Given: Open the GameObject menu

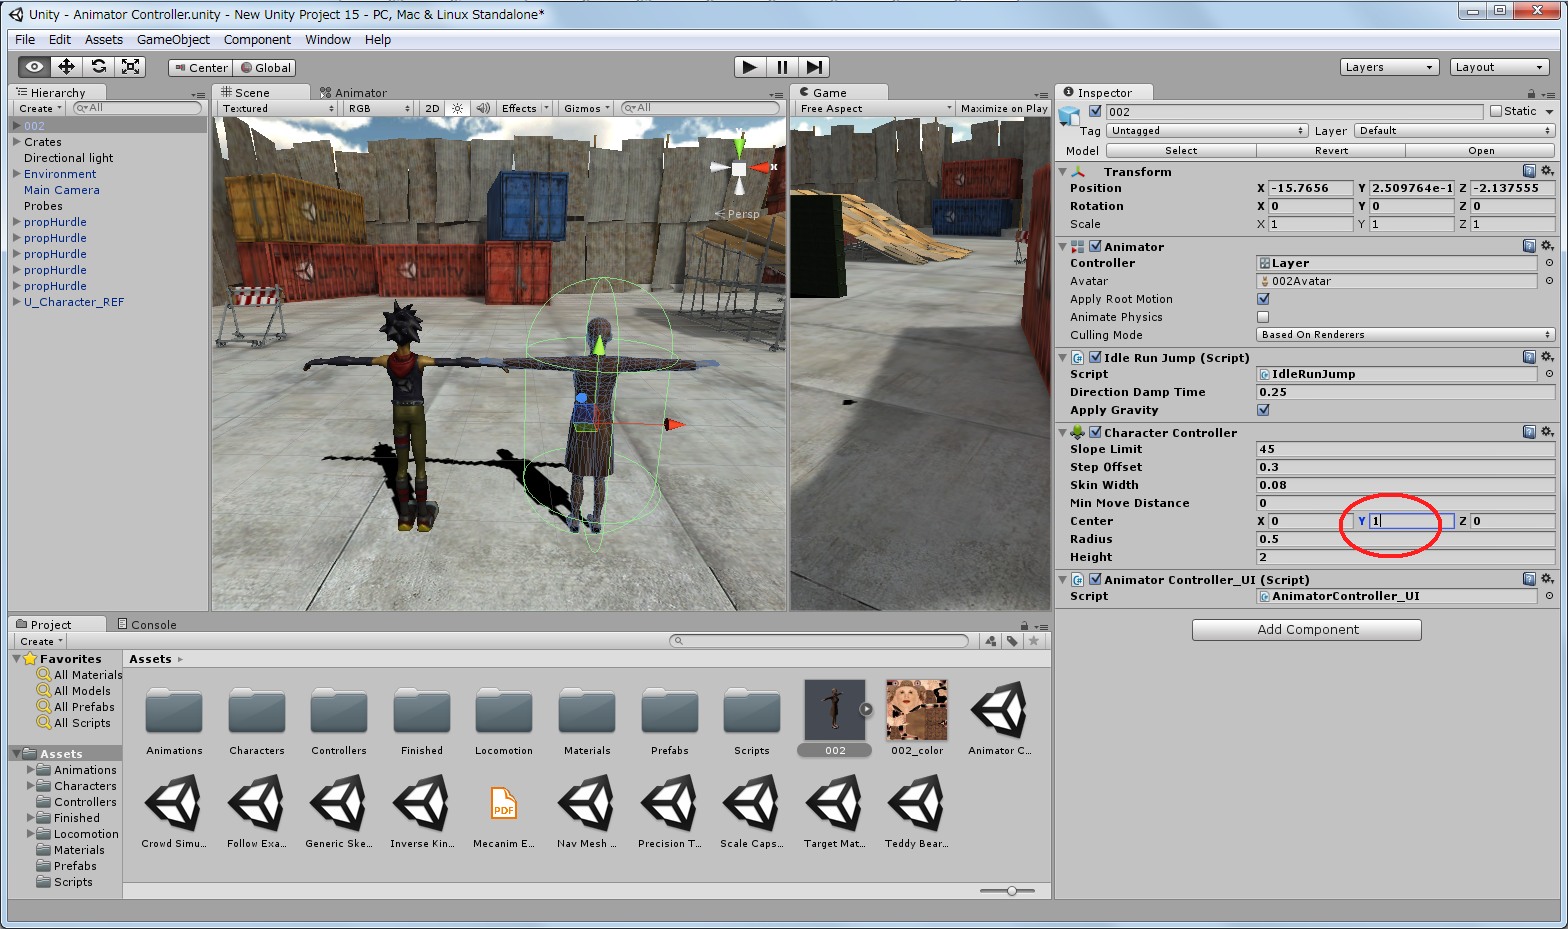Looking at the screenshot, I should pyautogui.click(x=173, y=40).
